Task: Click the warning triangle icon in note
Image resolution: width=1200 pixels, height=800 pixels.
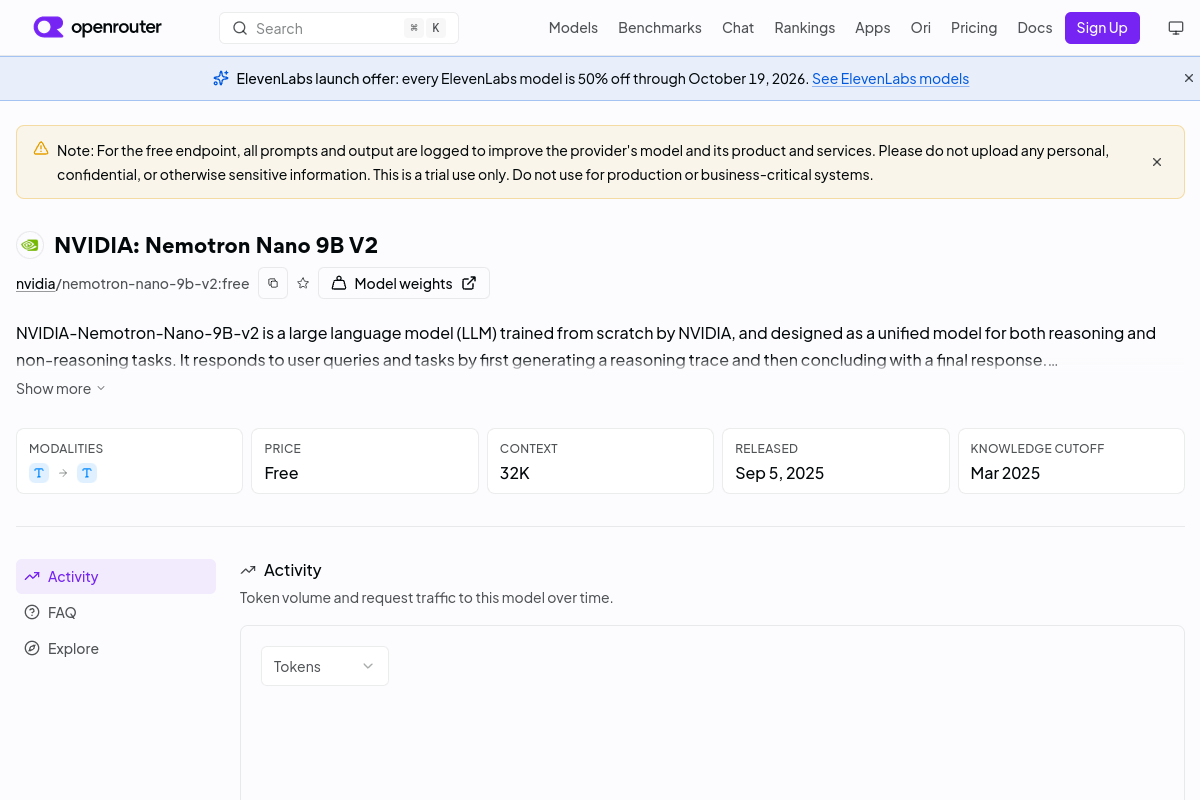Action: coord(41,149)
